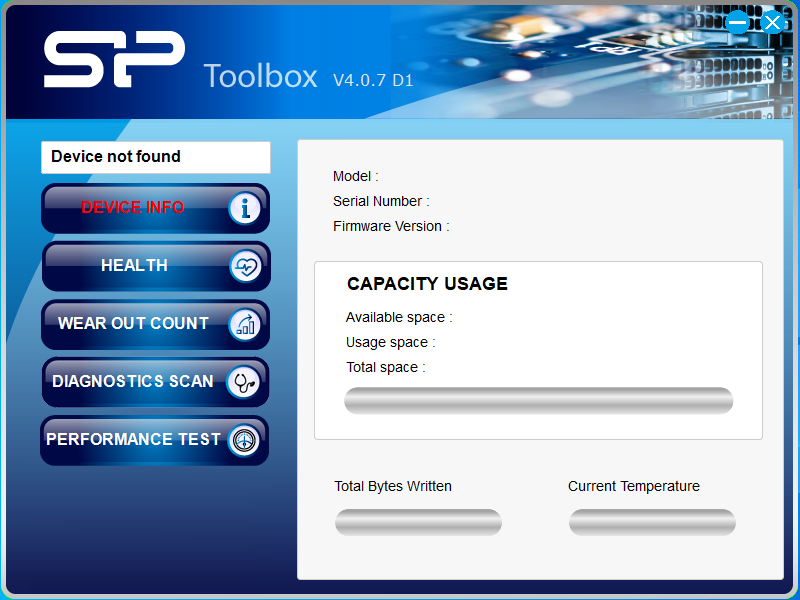Go to the PERFORMANCE TEST page
The width and height of the screenshot is (800, 600).
pos(155,440)
